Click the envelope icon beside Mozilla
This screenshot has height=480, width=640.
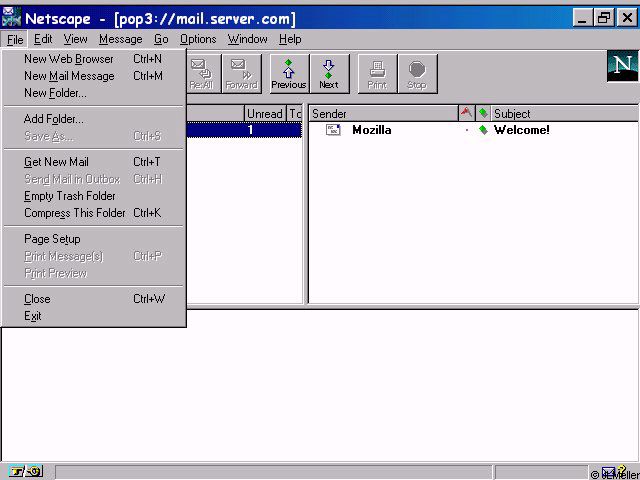[x=333, y=130]
